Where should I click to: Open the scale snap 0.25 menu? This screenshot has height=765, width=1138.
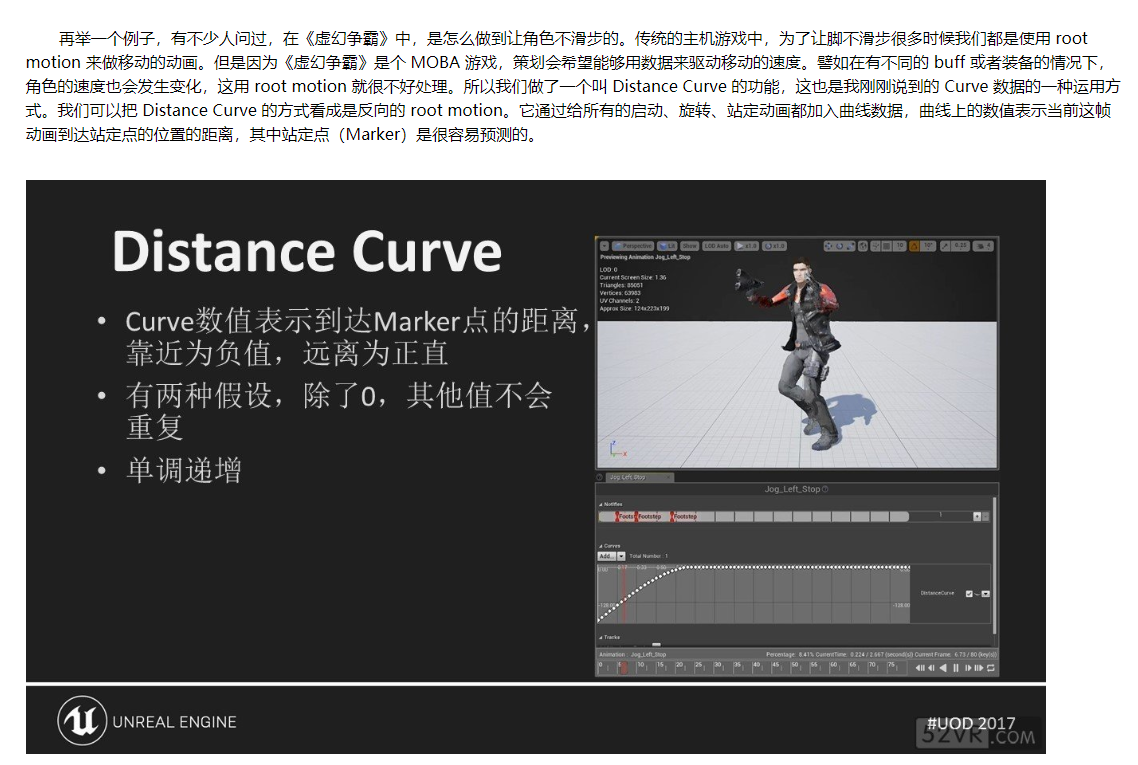(960, 246)
